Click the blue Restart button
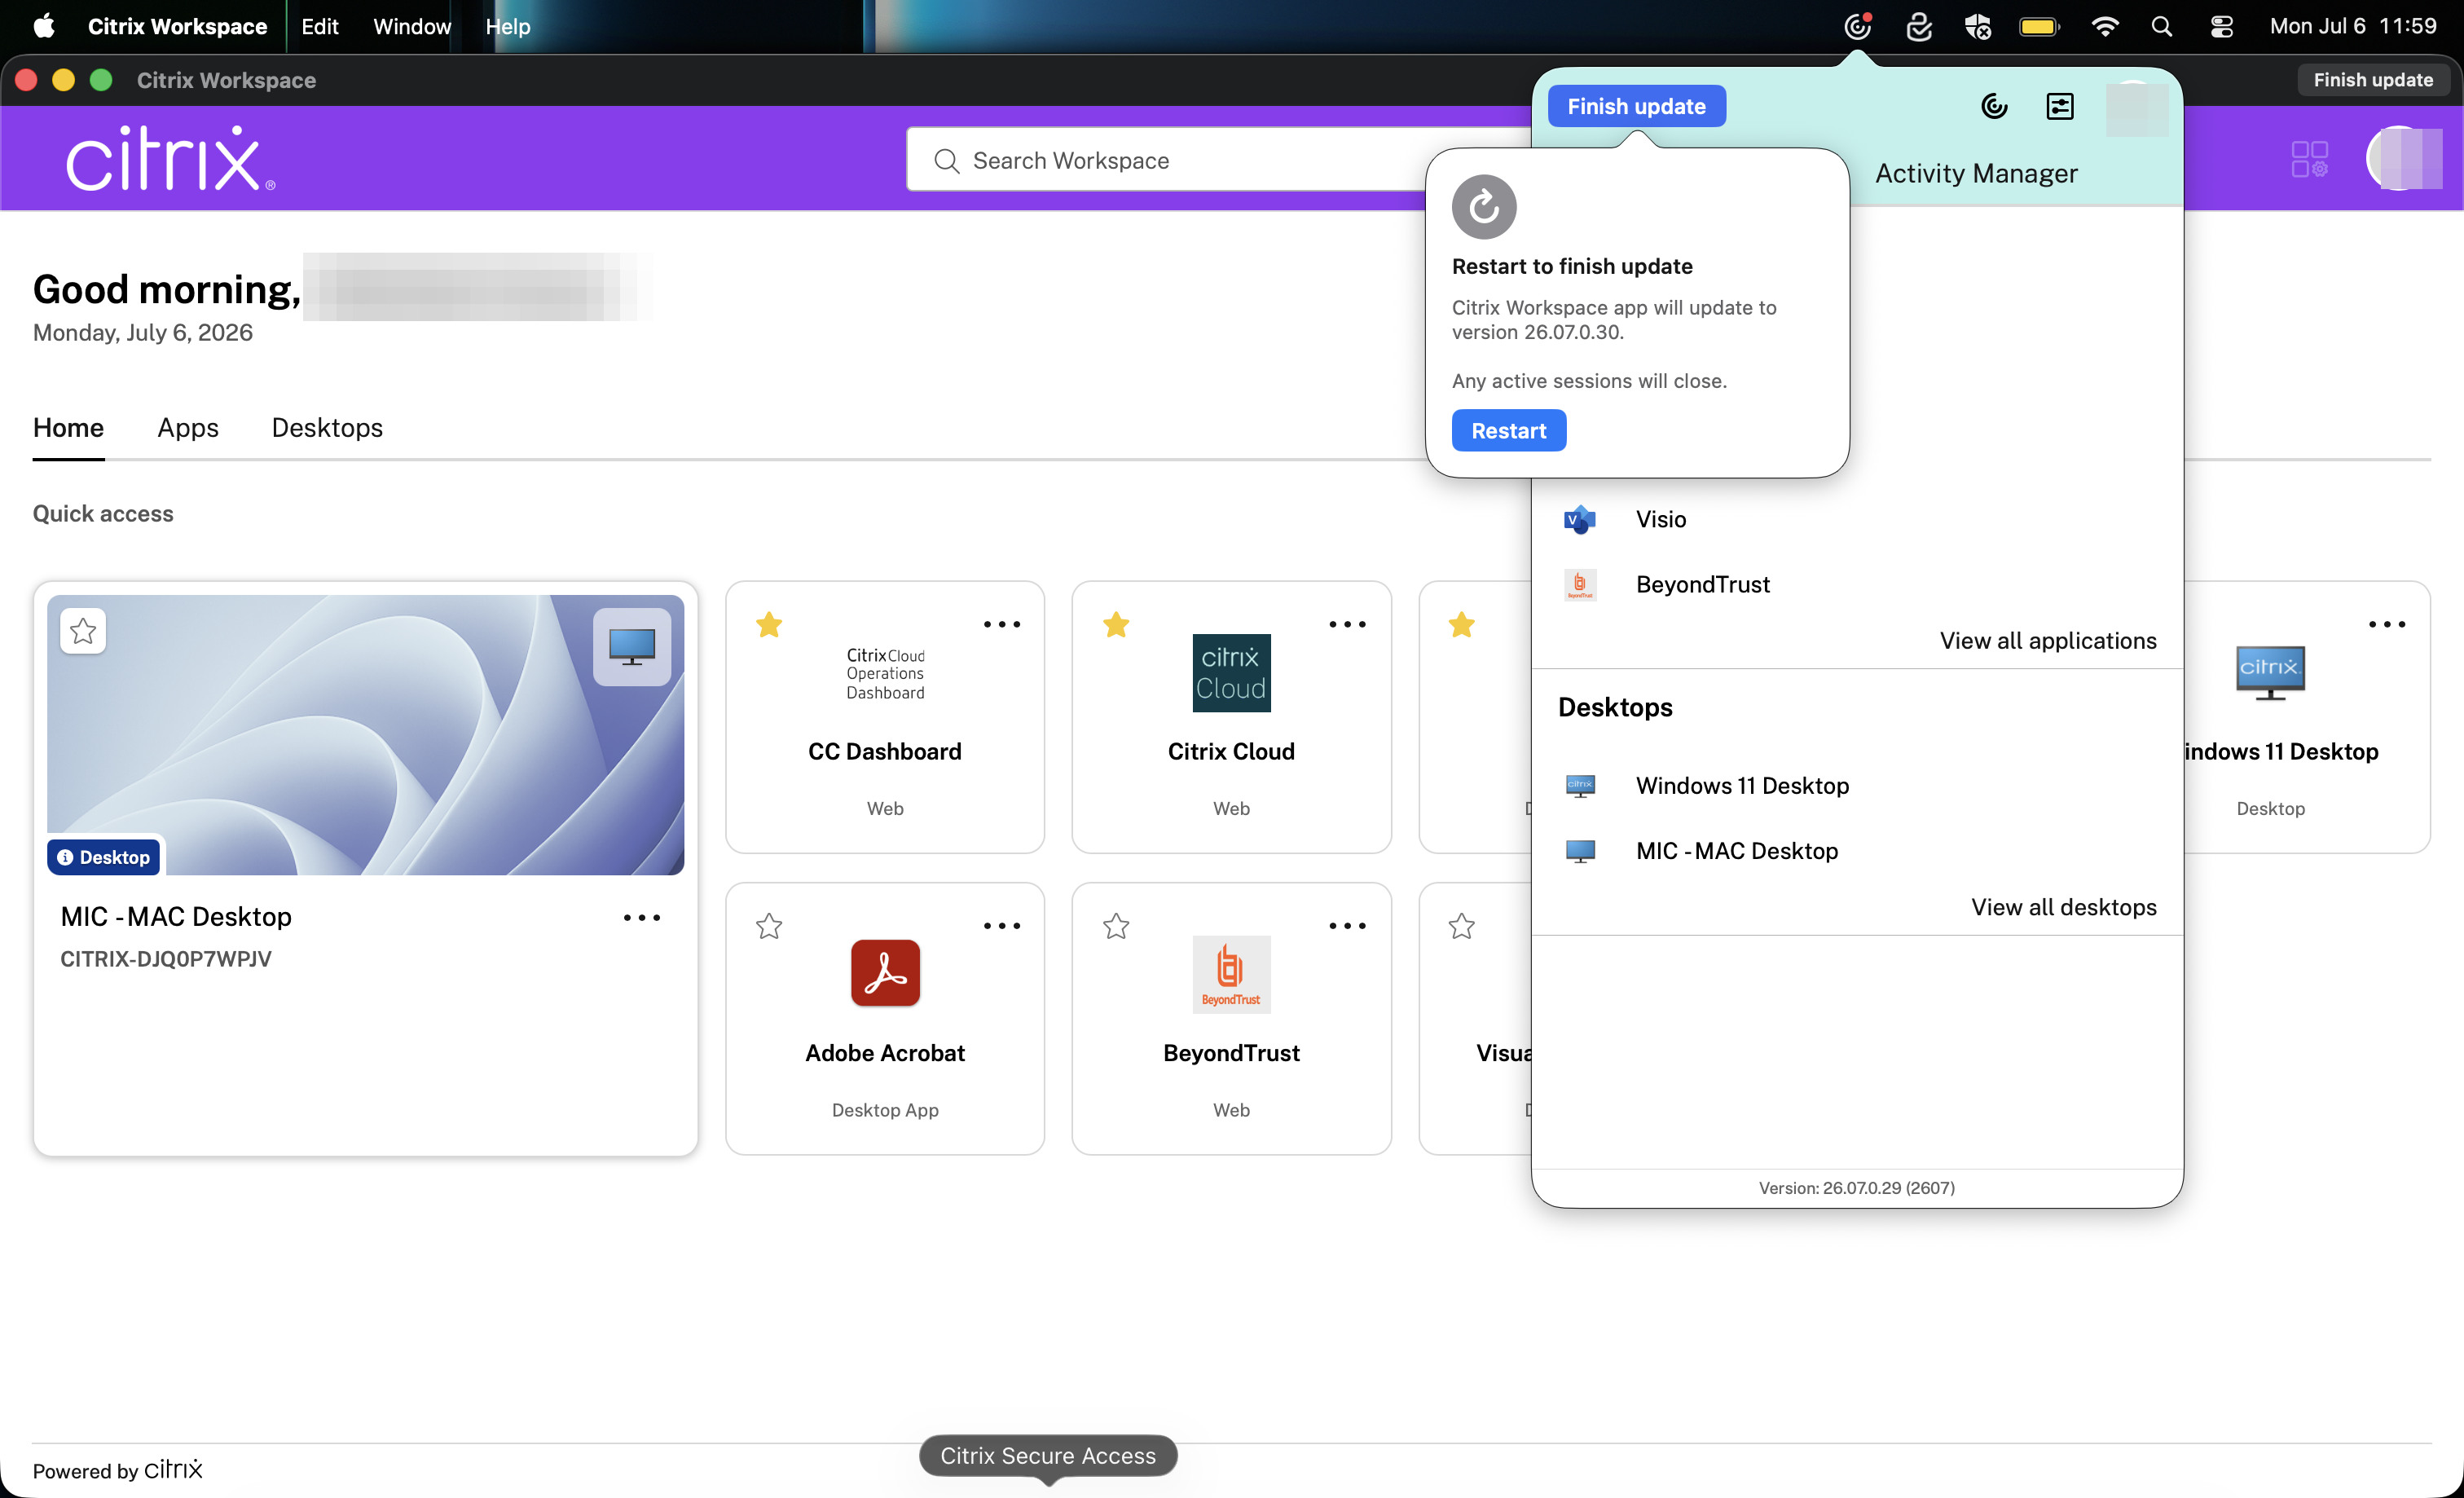The height and width of the screenshot is (1498, 2464). (1508, 430)
